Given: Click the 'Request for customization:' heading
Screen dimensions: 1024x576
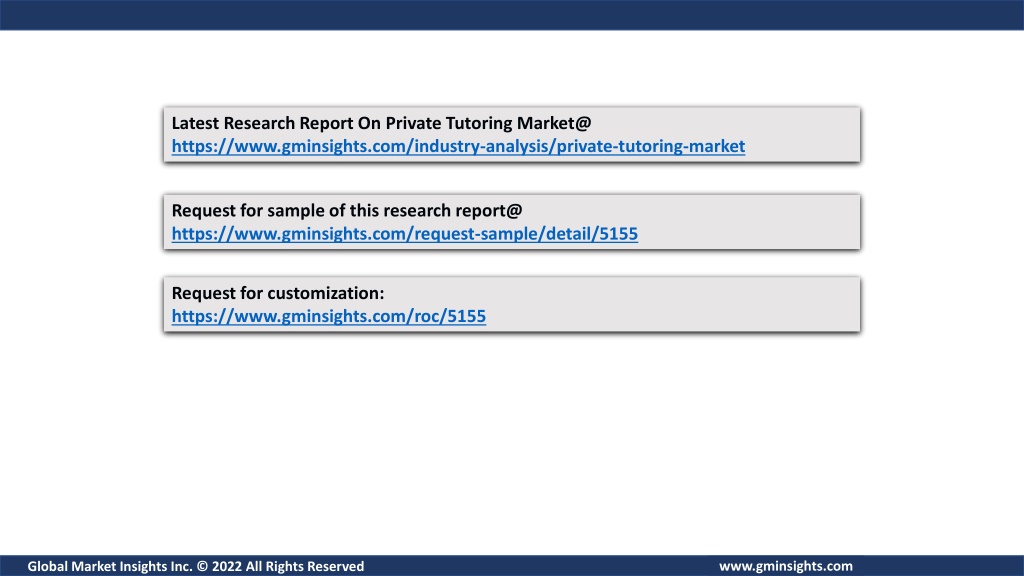Looking at the screenshot, I should coord(278,293).
